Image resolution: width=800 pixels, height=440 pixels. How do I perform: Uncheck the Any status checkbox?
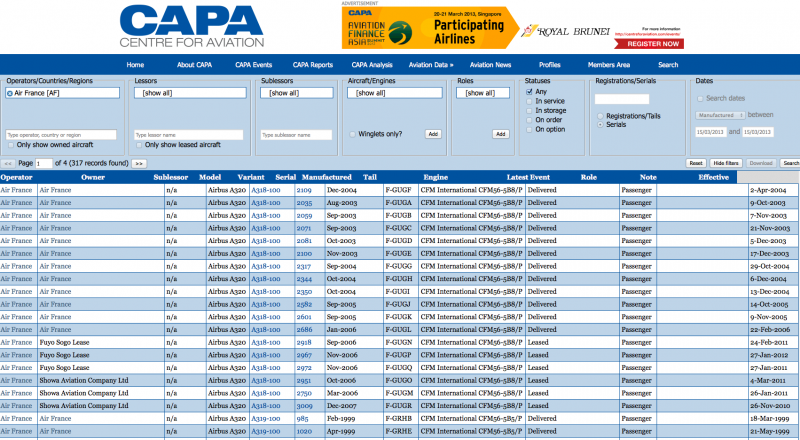tap(529, 92)
